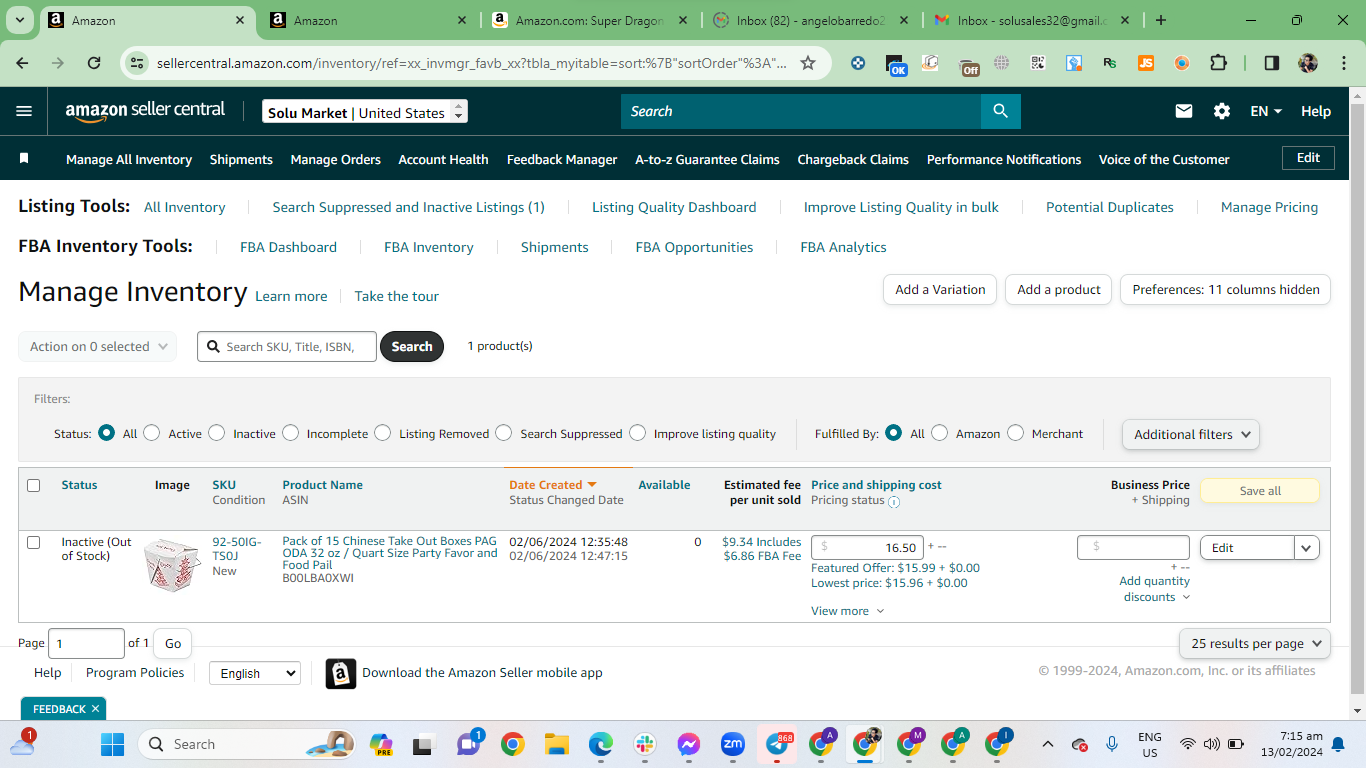Reload the page with the browser refresh icon
The height and width of the screenshot is (768, 1366).
click(x=94, y=63)
